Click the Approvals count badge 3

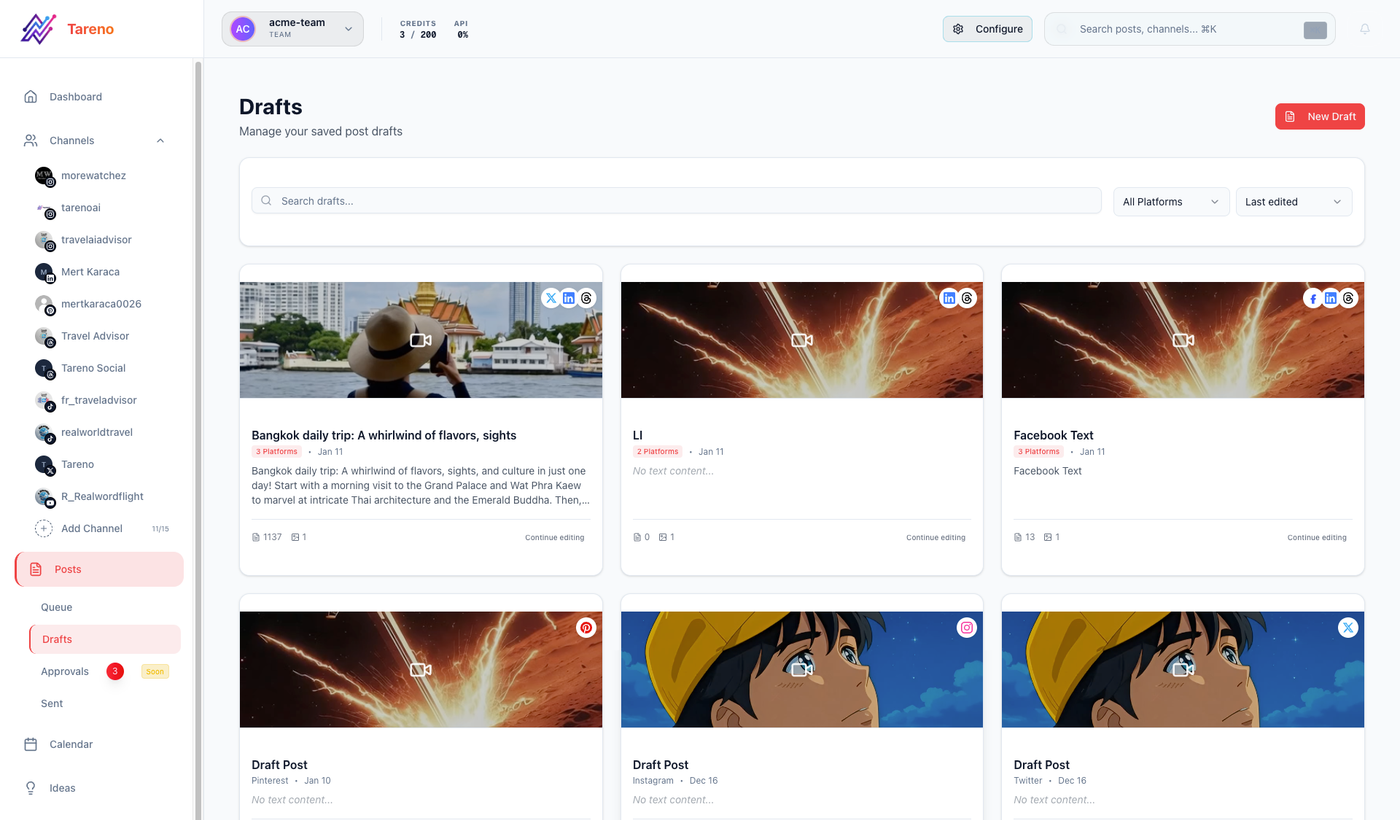[115, 671]
